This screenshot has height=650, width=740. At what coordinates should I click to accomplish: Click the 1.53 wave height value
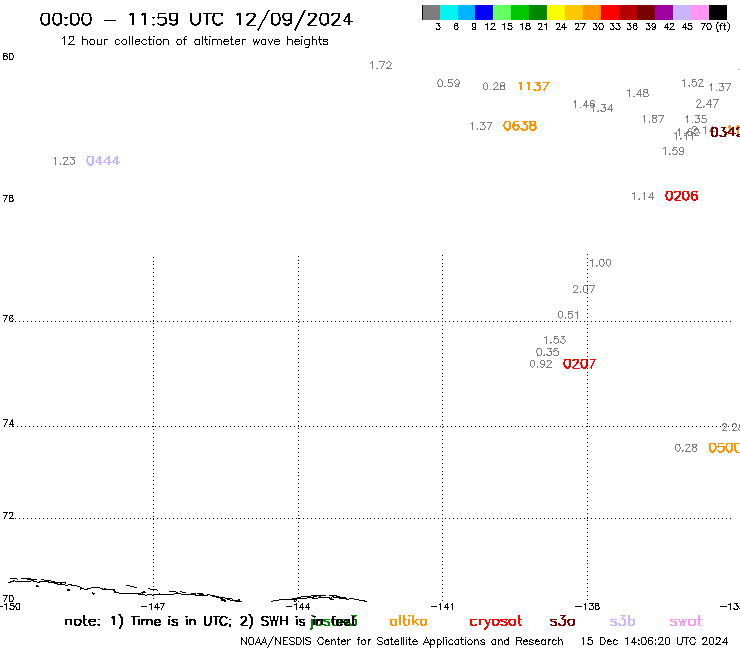pos(555,340)
